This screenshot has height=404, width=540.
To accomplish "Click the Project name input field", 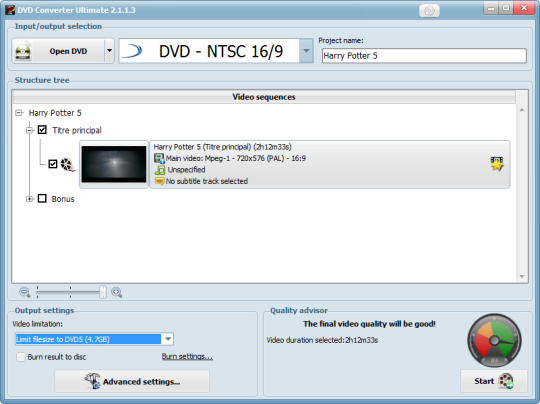I will (x=424, y=56).
